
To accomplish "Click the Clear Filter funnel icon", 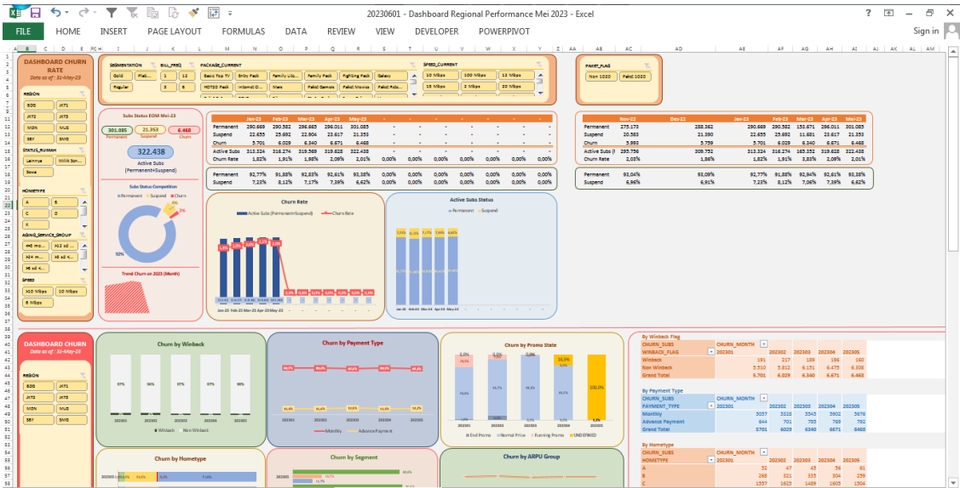I will tap(132, 12).
